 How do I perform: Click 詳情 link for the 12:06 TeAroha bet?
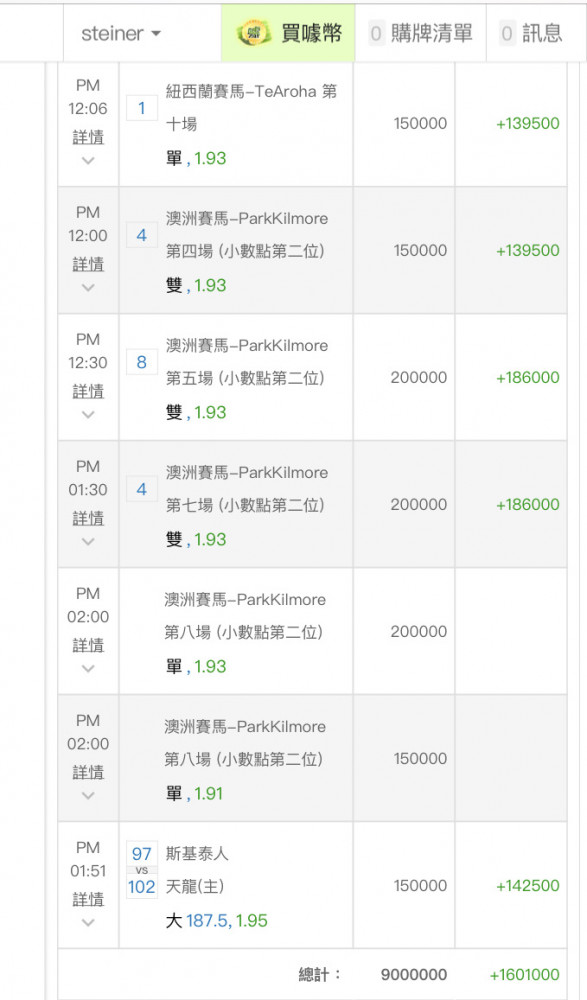click(88, 137)
